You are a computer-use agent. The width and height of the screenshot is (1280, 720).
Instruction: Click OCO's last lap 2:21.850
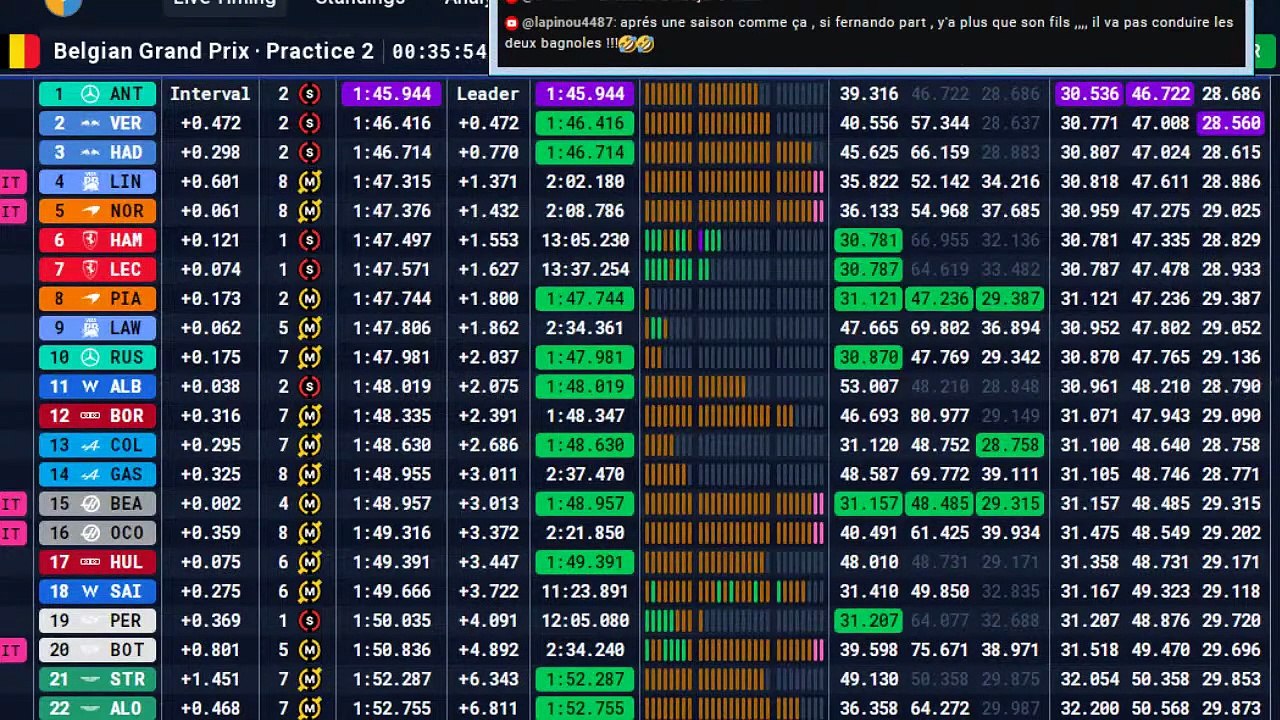click(585, 533)
